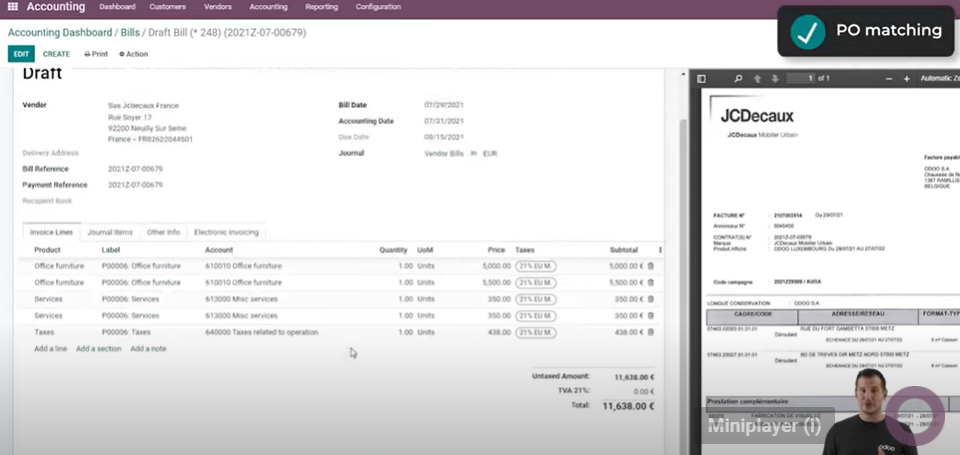Click the Print button
960x455 pixels.
point(96,54)
